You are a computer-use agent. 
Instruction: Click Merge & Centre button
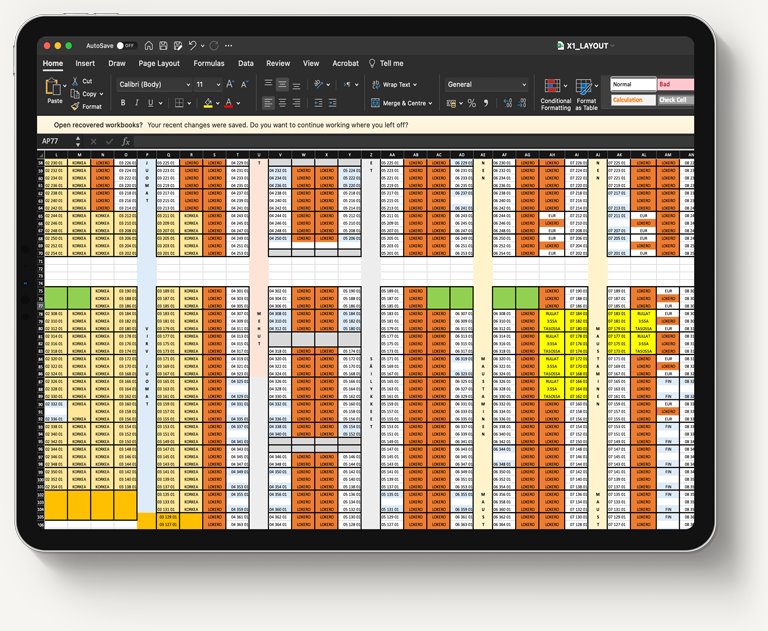click(402, 103)
